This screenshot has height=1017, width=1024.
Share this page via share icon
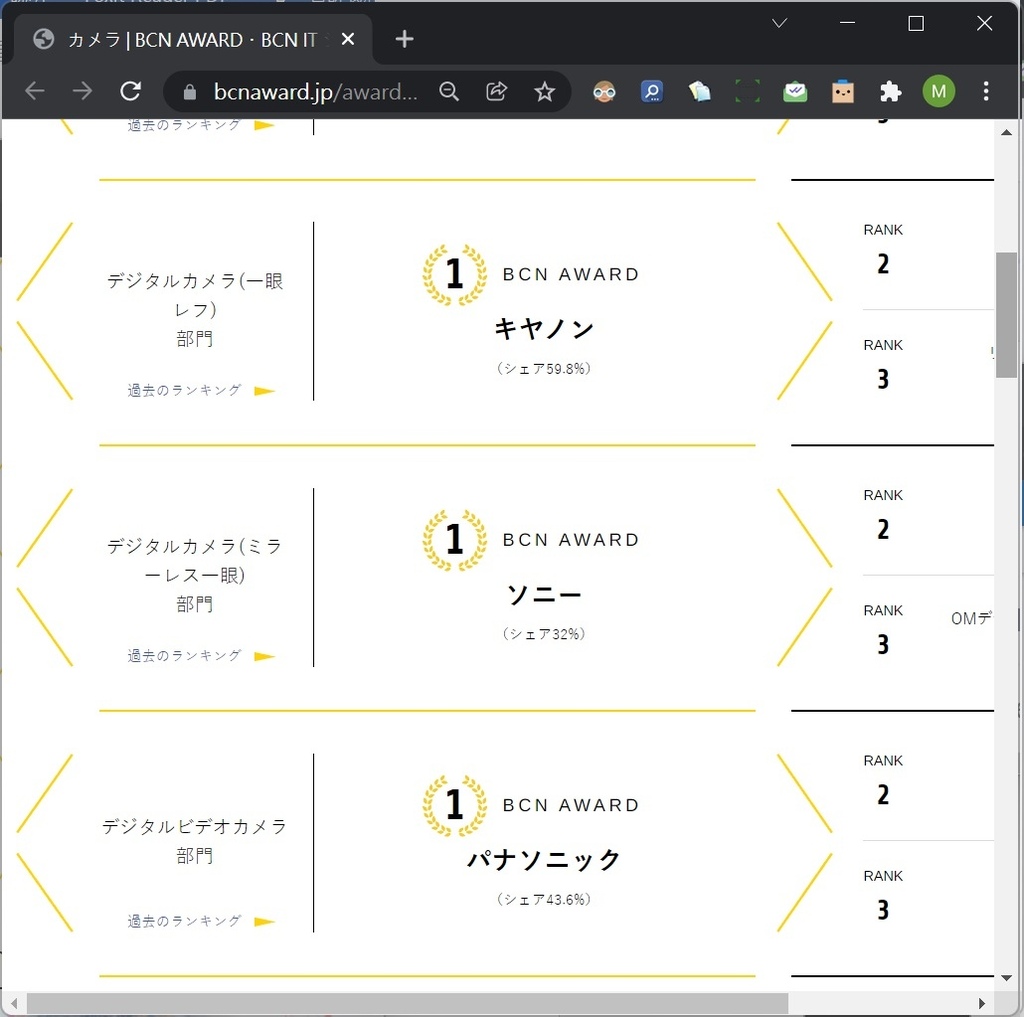(x=496, y=91)
